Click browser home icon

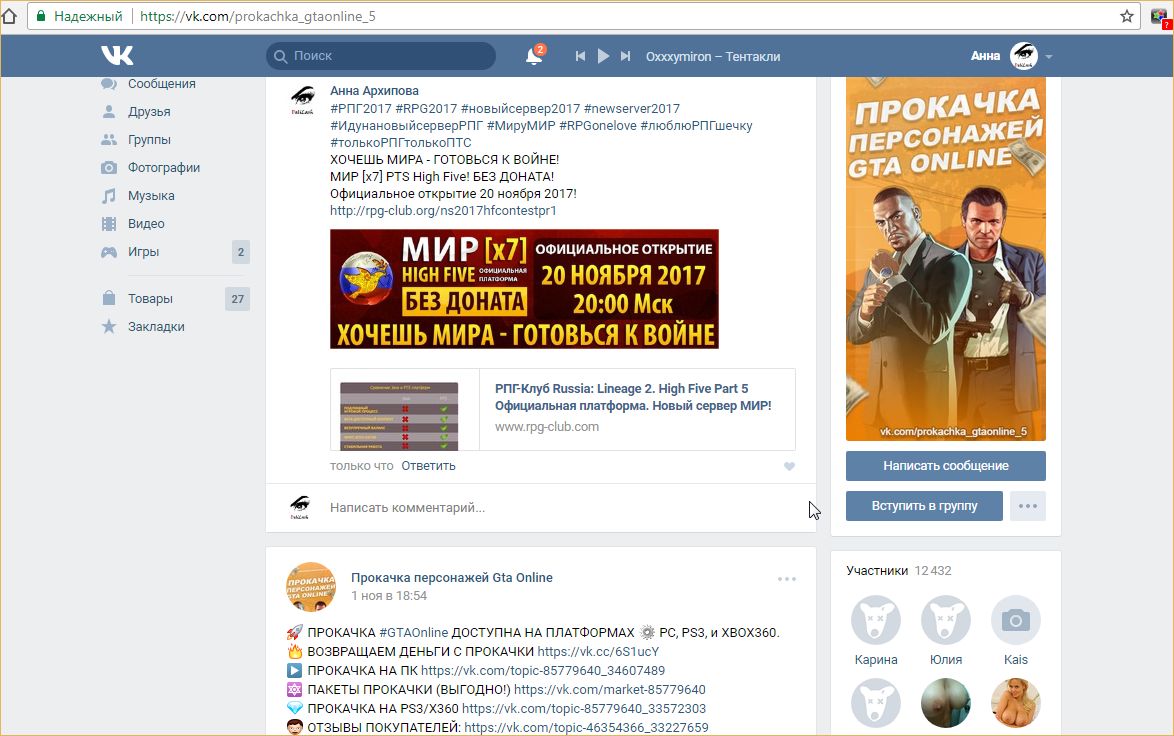(x=8, y=16)
